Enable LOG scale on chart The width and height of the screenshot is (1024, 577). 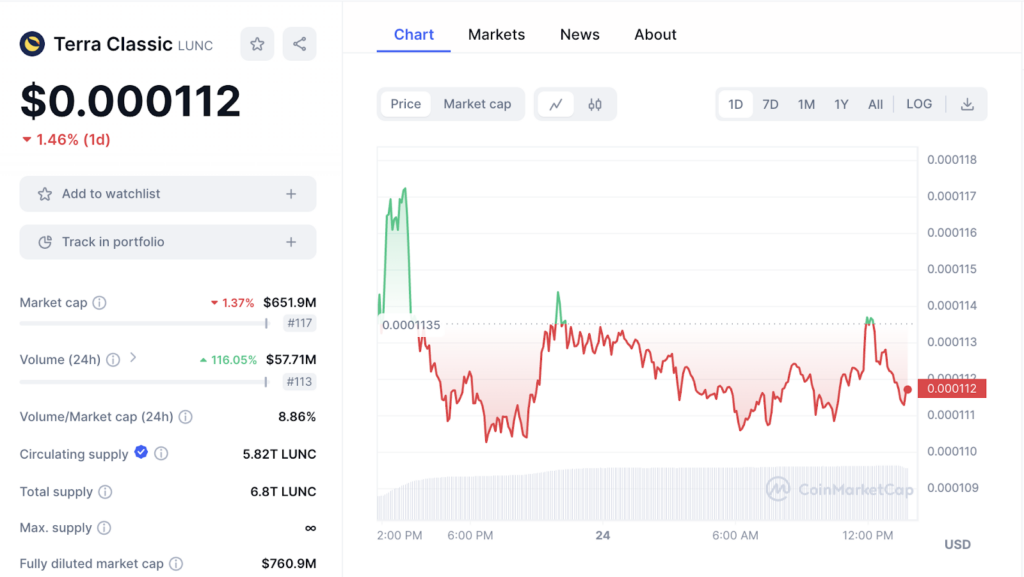pyautogui.click(x=918, y=104)
